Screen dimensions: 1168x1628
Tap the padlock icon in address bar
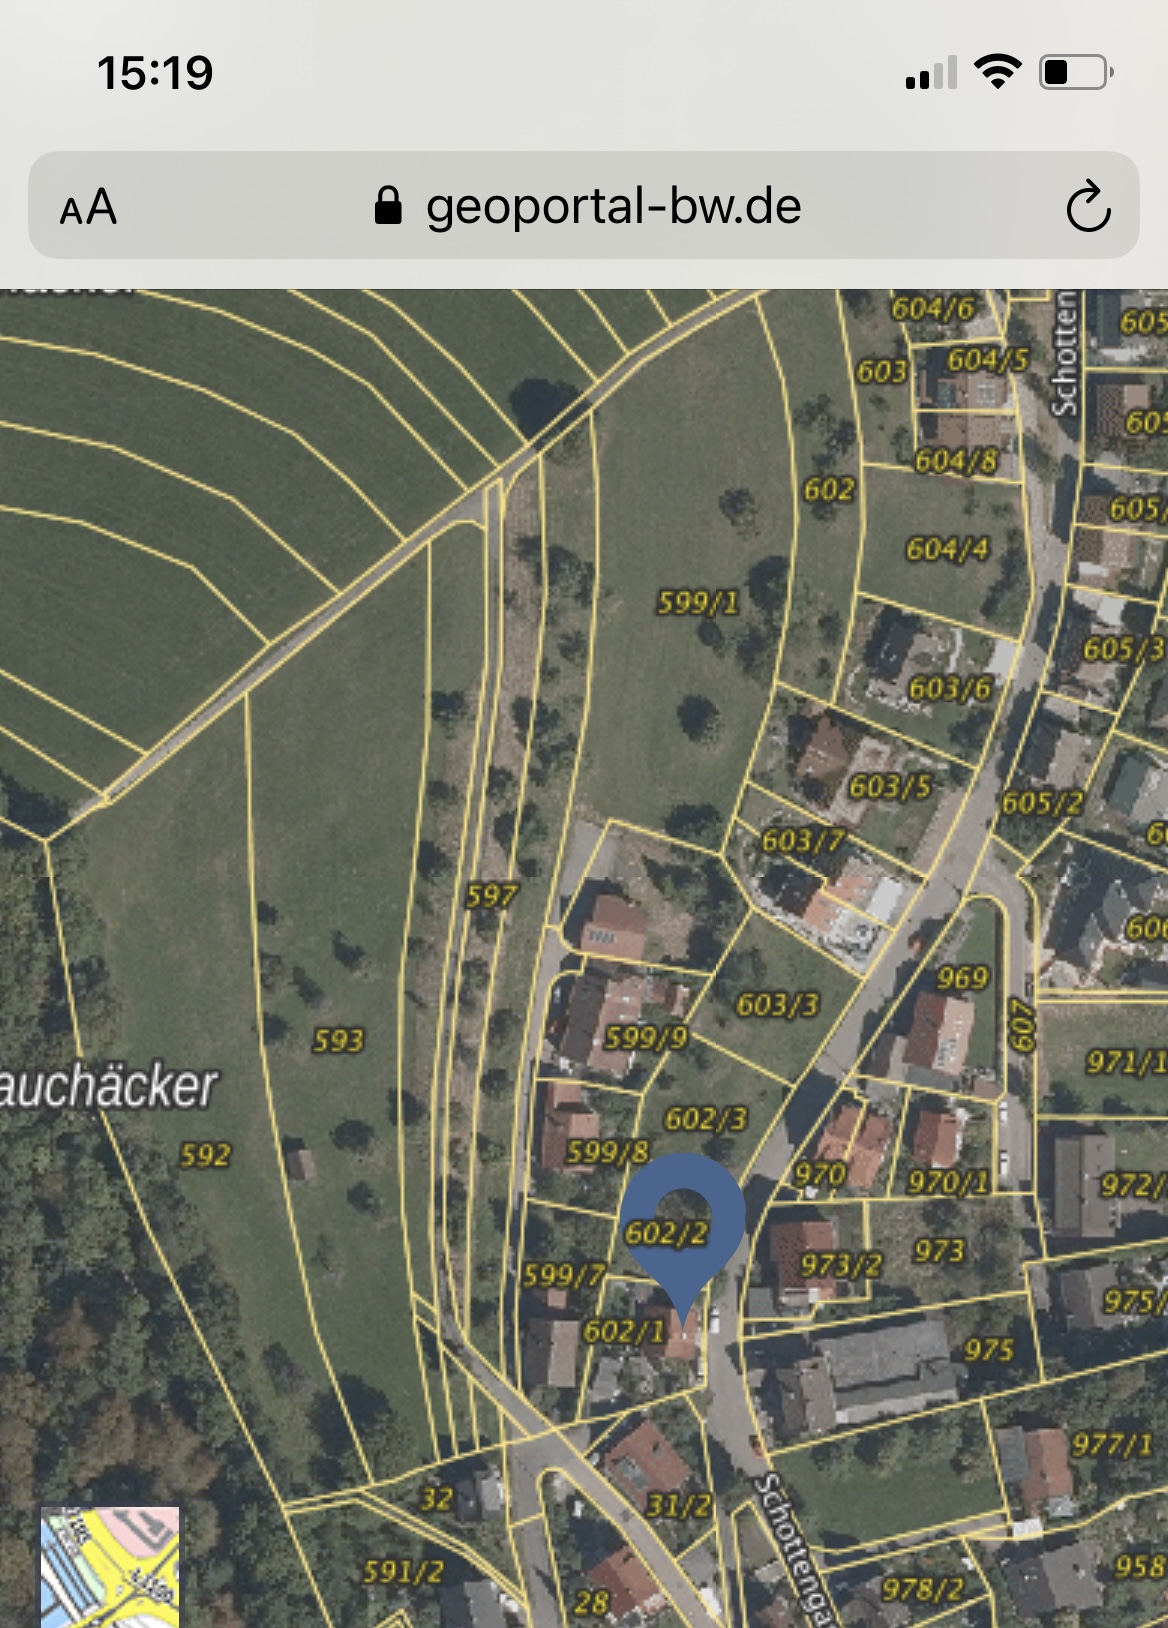click(388, 207)
